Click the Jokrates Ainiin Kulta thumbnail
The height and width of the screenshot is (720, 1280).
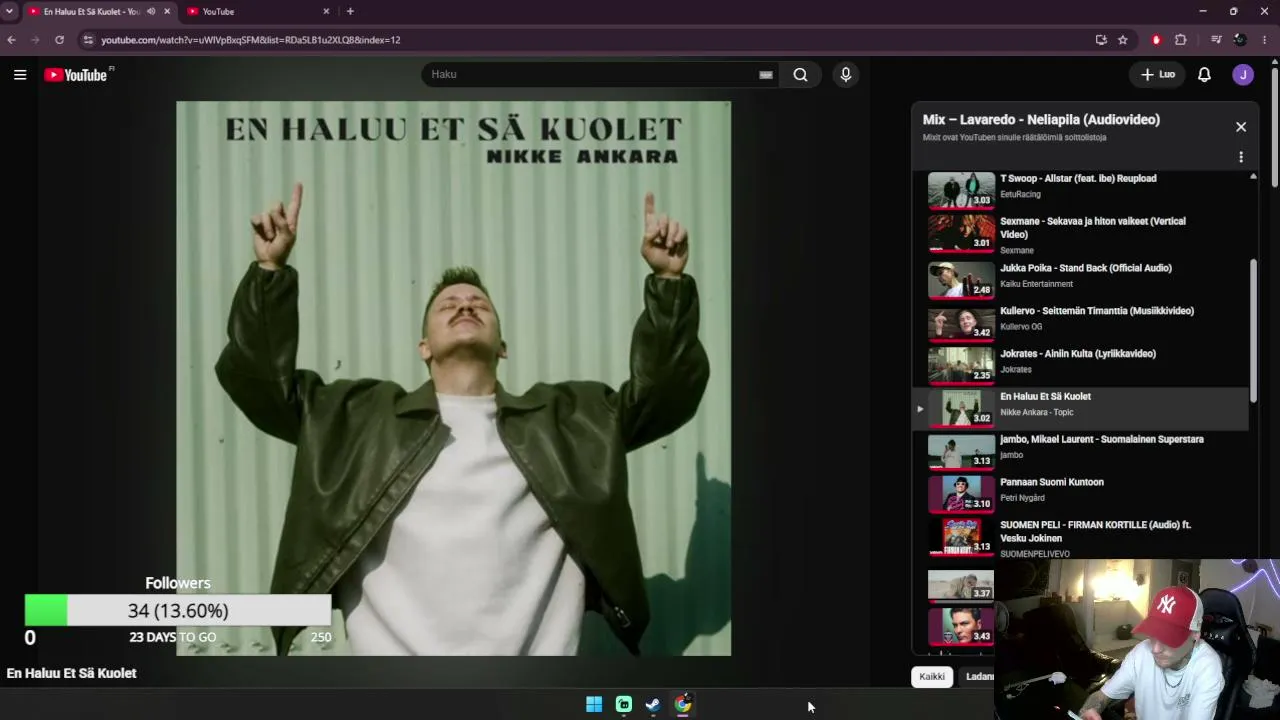tap(961, 366)
